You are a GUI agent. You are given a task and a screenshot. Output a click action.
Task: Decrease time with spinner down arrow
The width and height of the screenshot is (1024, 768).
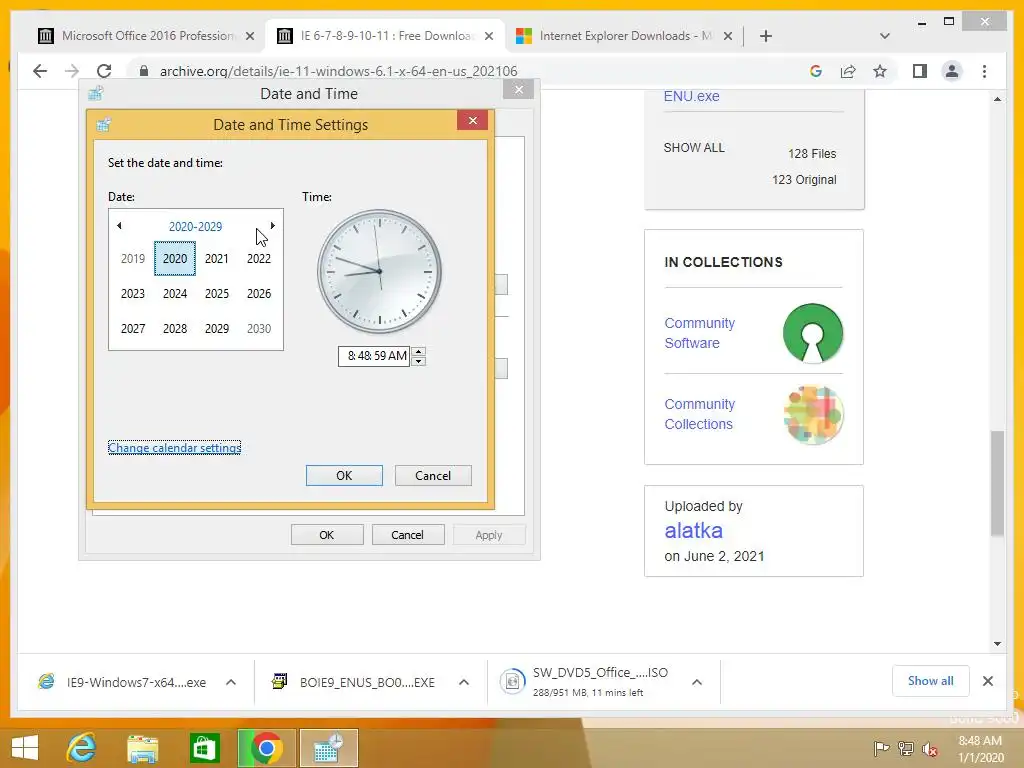pyautogui.click(x=419, y=361)
